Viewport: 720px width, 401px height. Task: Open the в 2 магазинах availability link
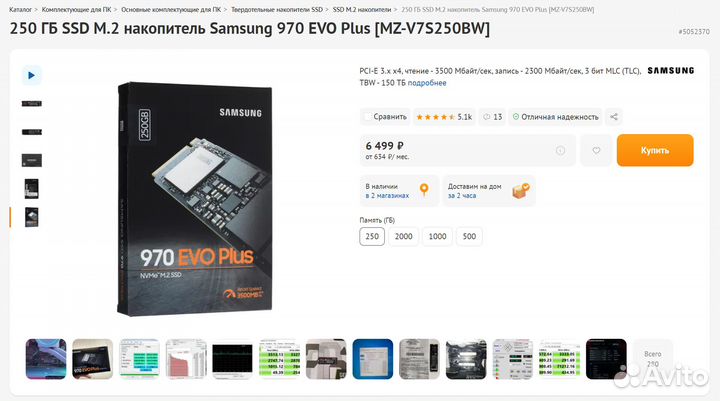(x=387, y=195)
